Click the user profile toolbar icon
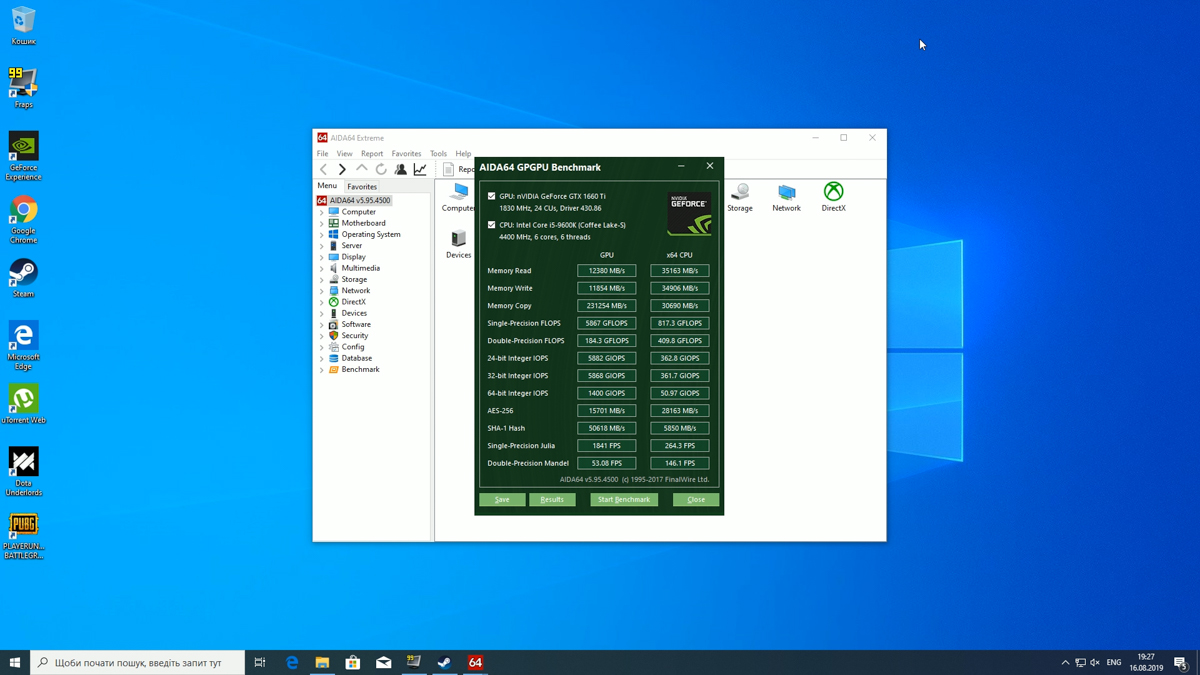Screen dimensions: 1200x675 tap(400, 170)
